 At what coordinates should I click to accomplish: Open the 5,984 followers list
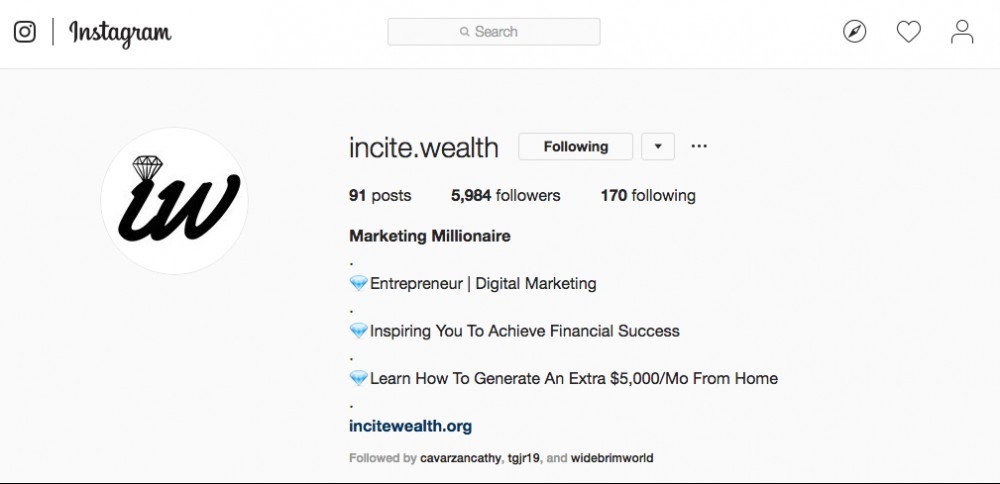tap(505, 196)
